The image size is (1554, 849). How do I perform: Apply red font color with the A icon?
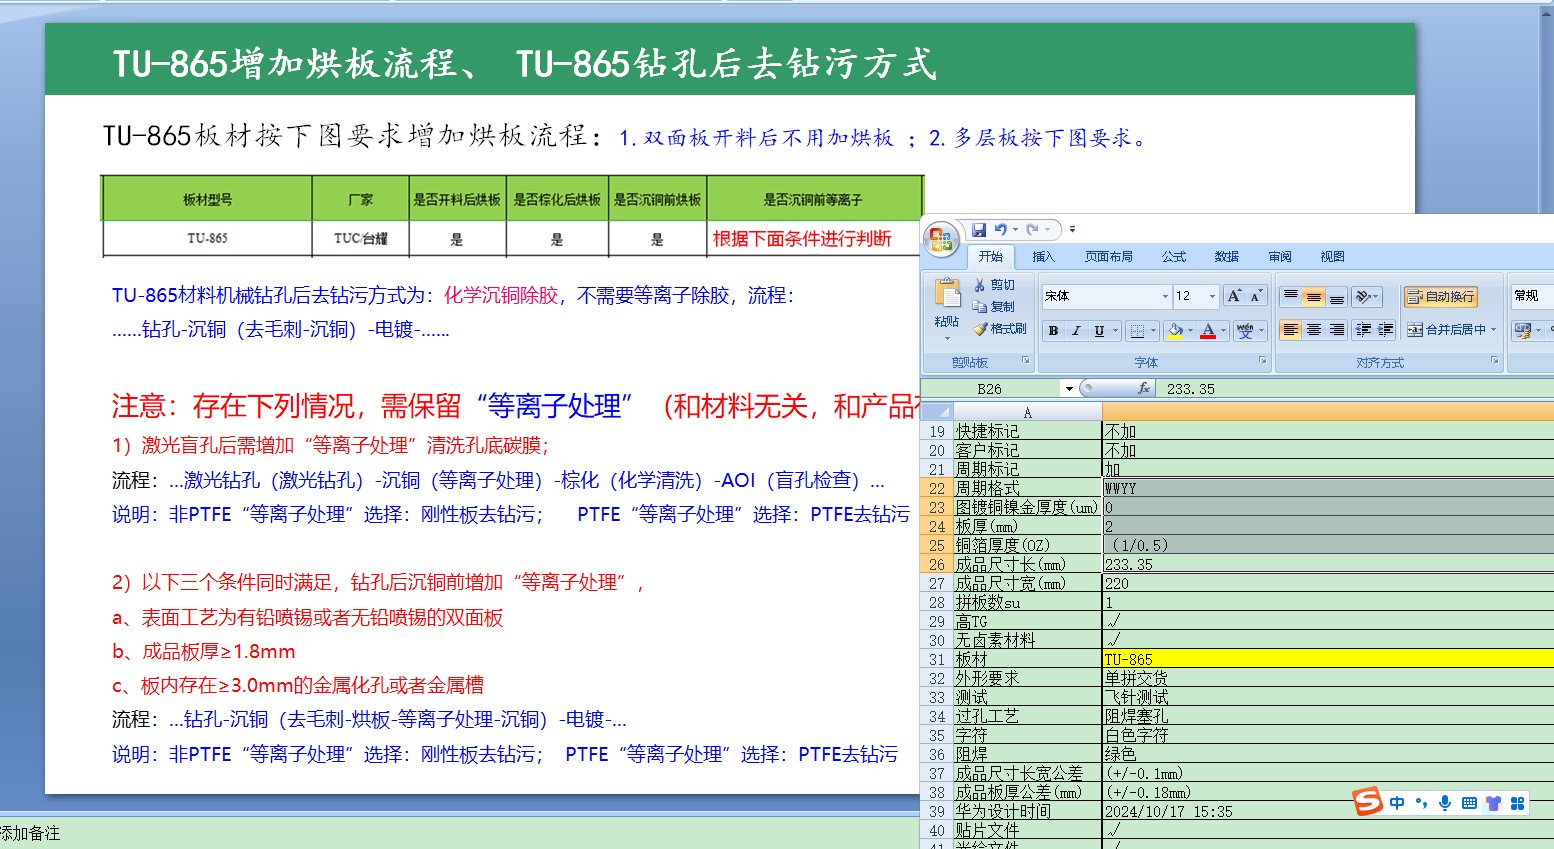(x=1208, y=331)
